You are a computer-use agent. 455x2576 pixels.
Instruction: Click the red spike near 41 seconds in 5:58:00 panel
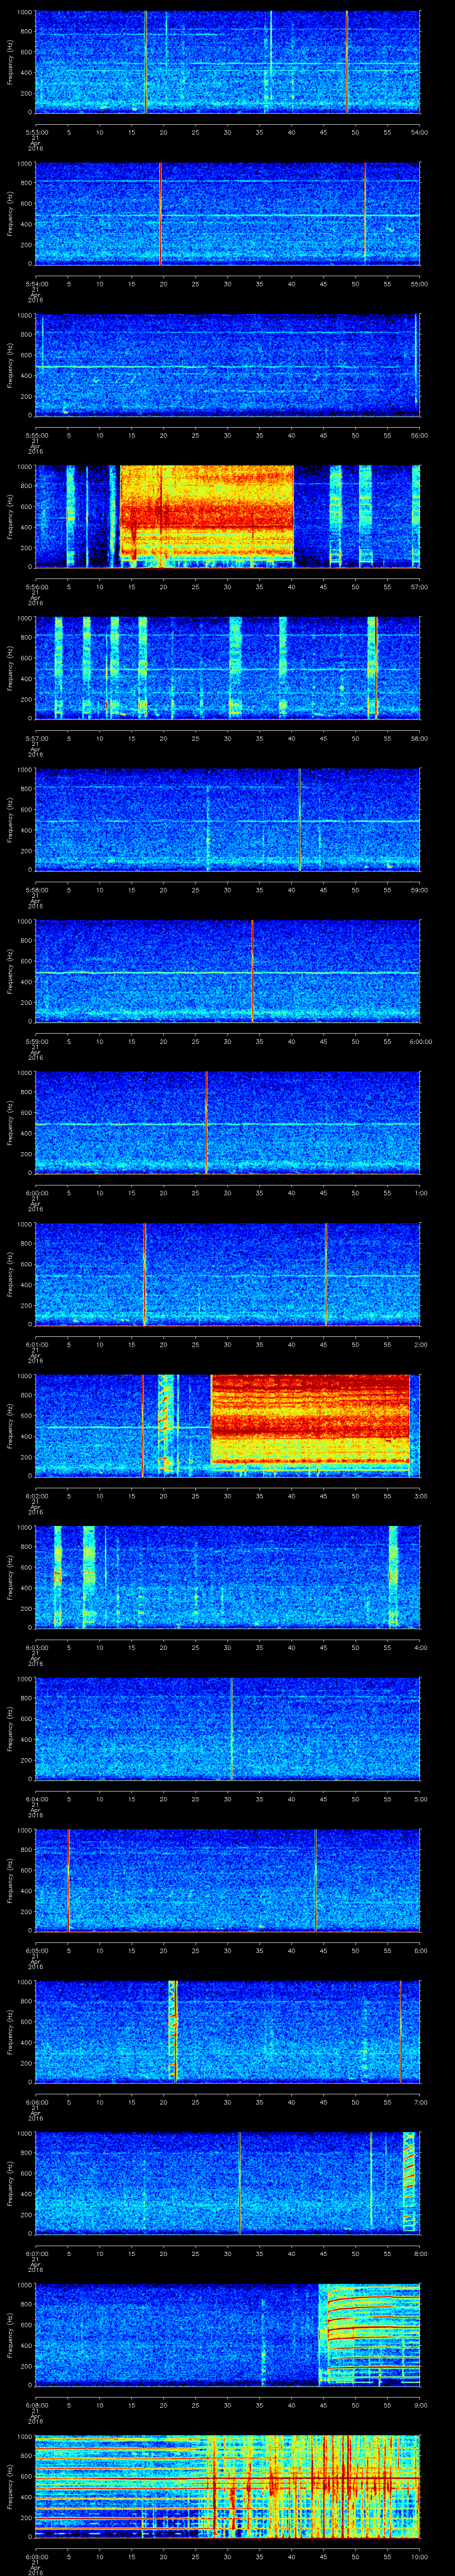coord(299,818)
